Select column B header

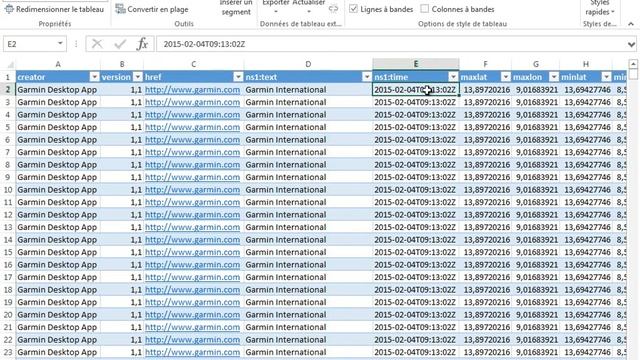click(x=122, y=64)
